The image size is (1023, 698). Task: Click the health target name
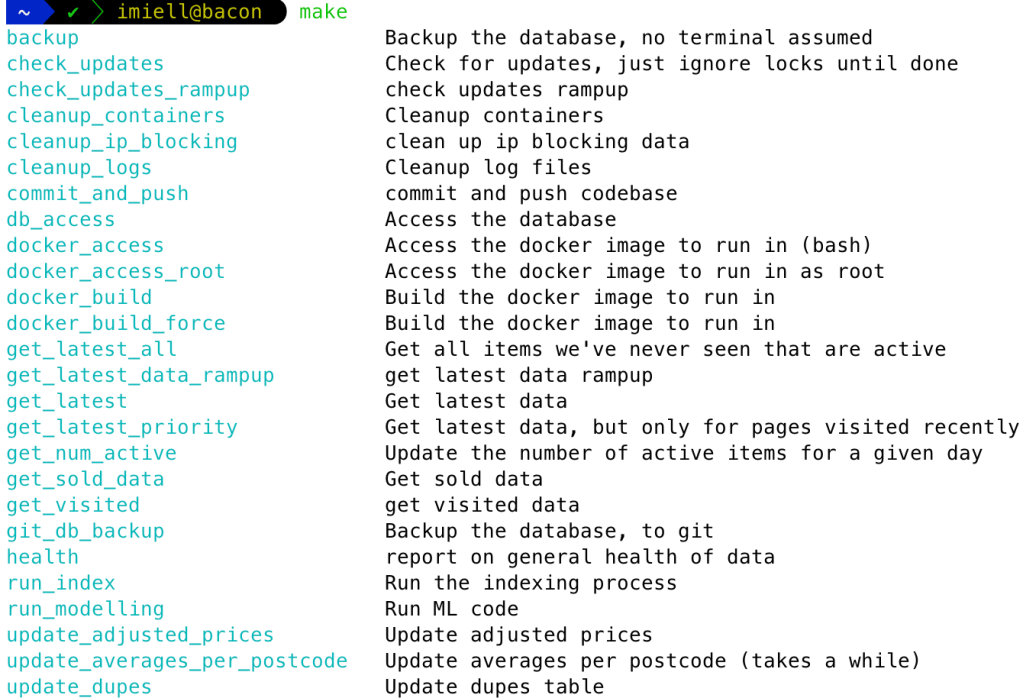coord(42,557)
